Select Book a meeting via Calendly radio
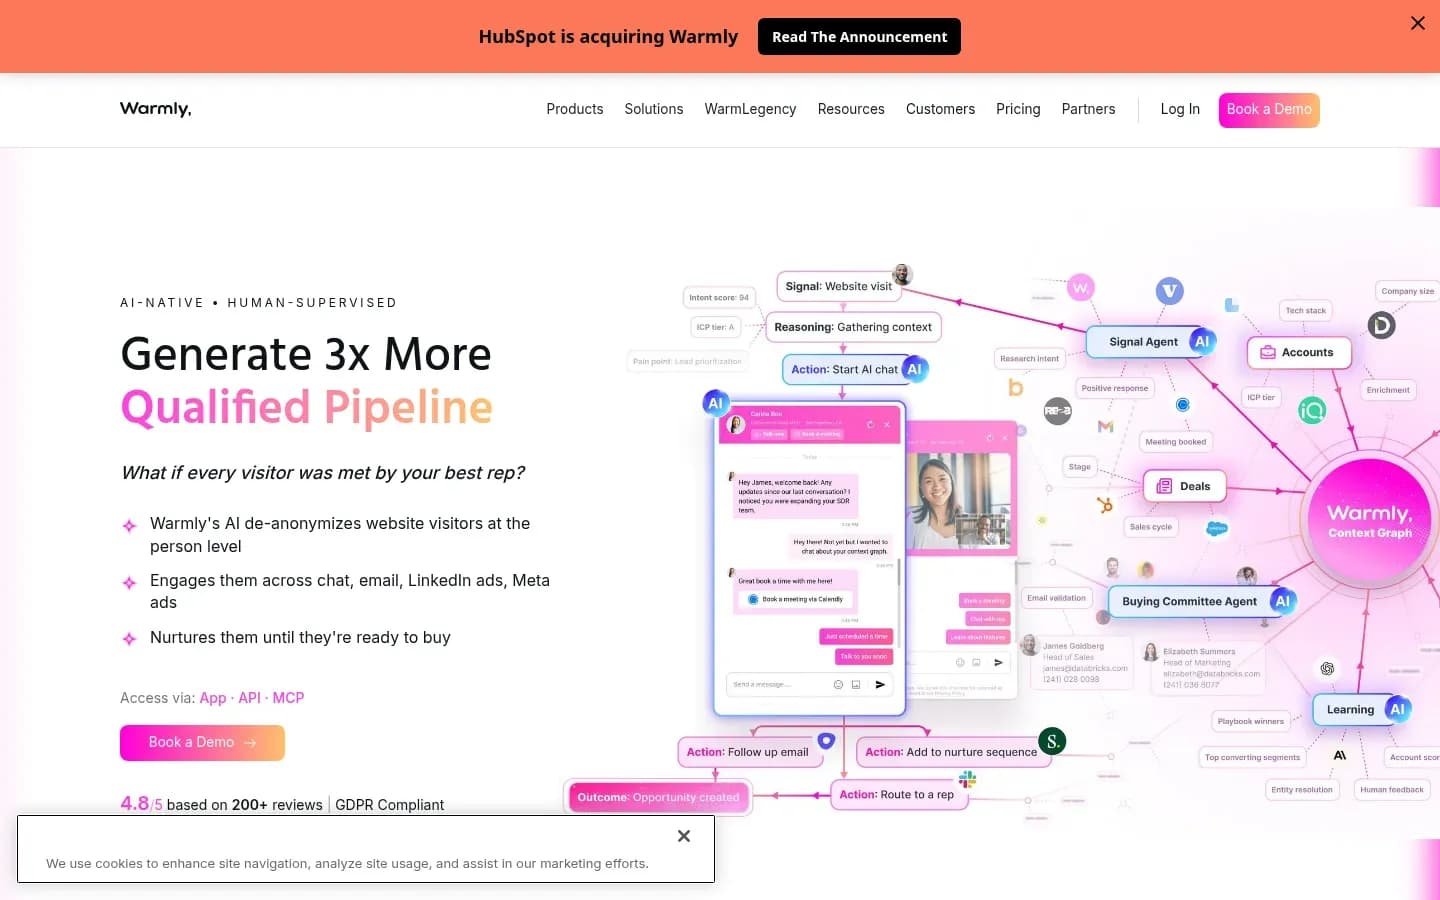 (753, 599)
